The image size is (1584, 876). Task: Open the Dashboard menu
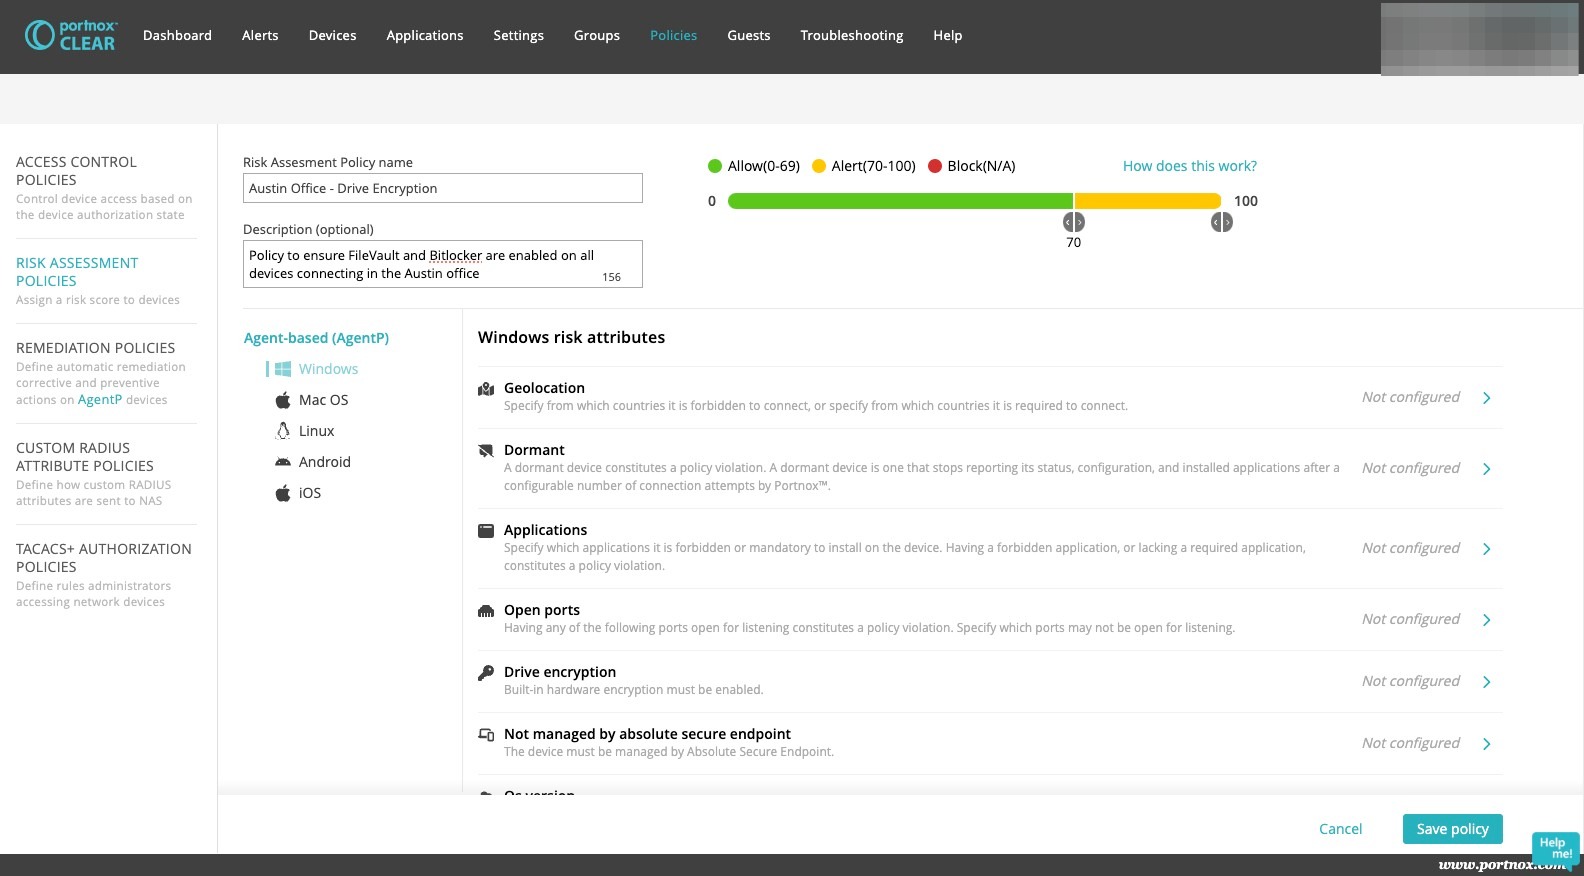click(177, 35)
